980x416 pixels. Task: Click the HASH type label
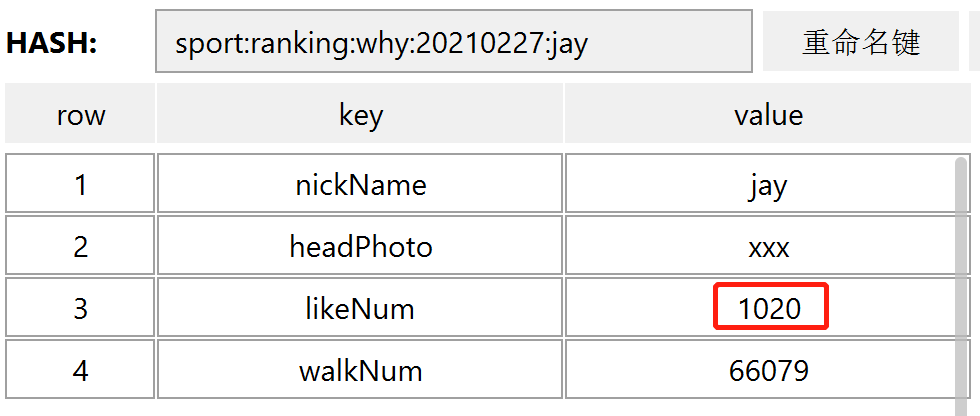point(52,44)
